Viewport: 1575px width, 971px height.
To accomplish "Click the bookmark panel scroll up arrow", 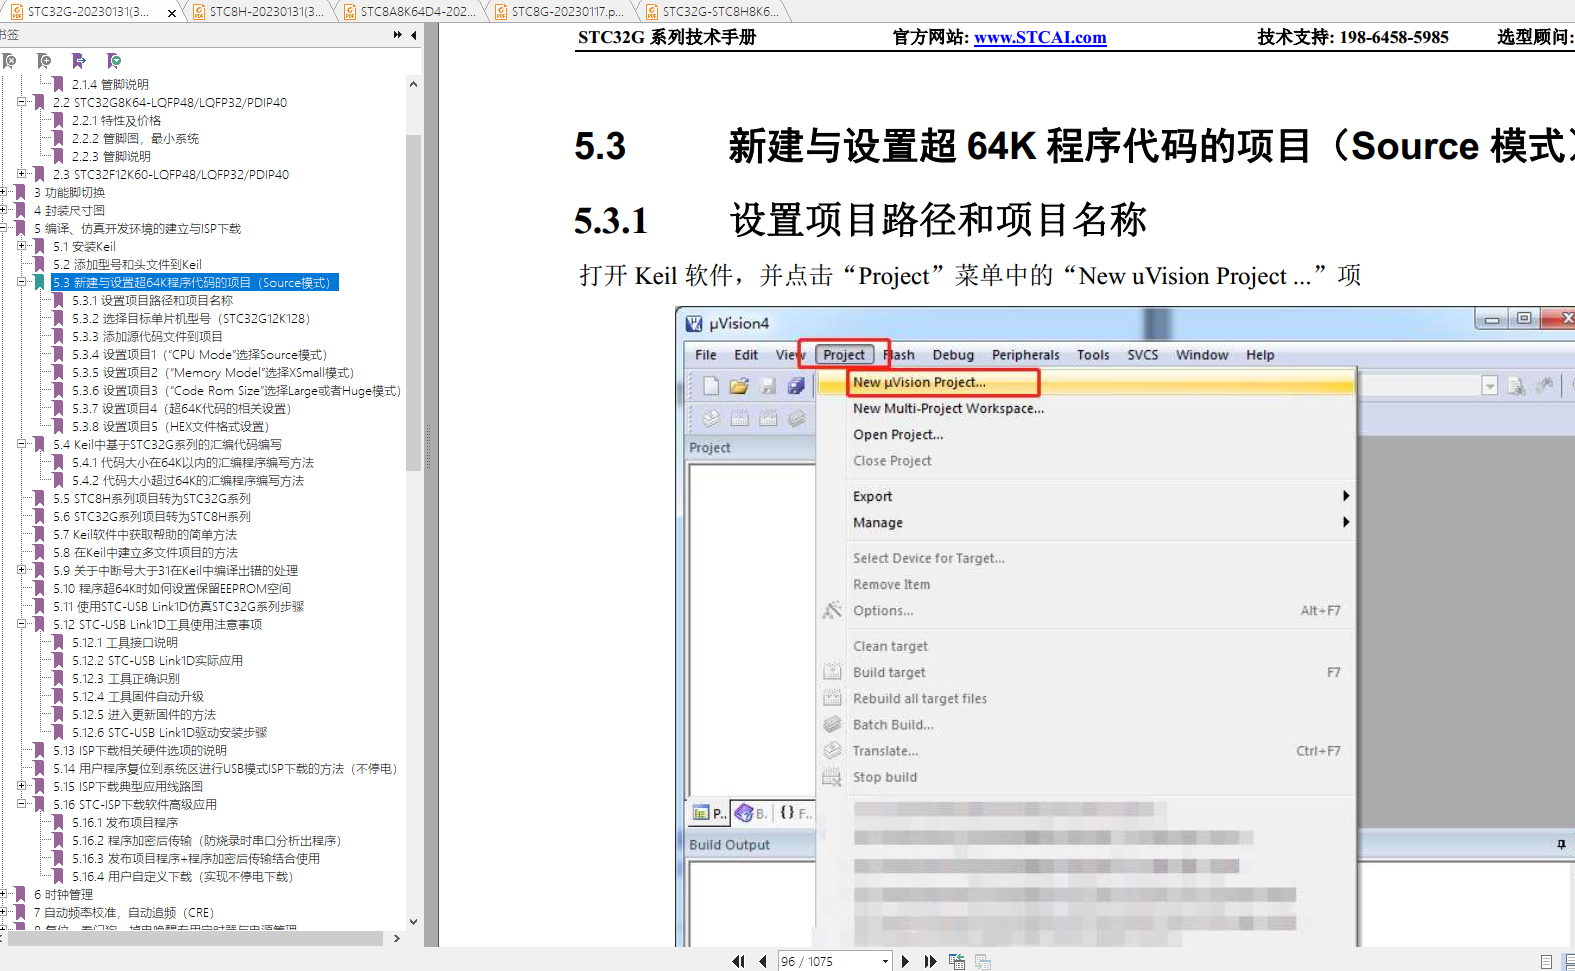I will point(413,84).
